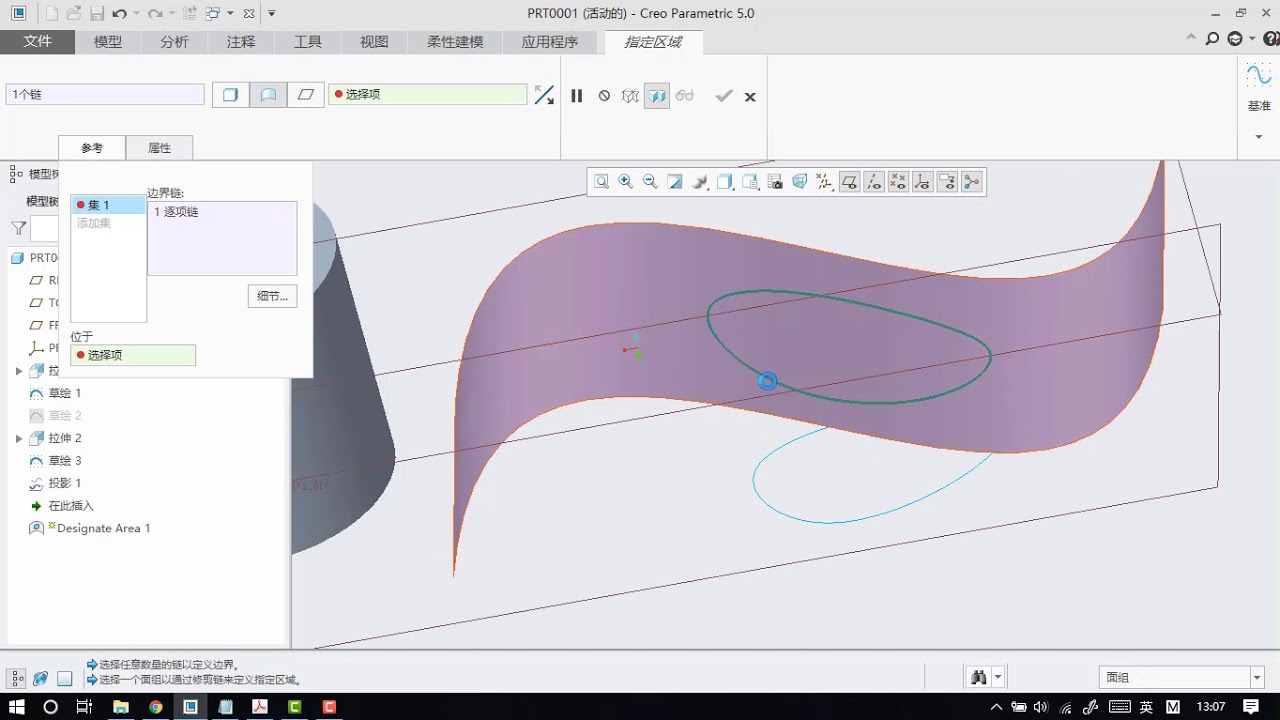Switch to the 视图 ribbon tab
This screenshot has width=1280, height=720.
[374, 42]
